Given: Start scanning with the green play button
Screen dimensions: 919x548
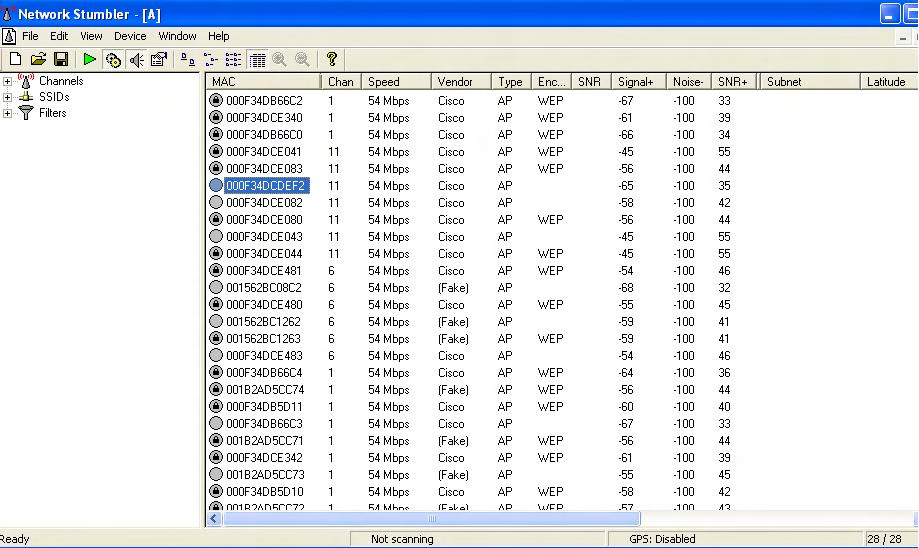Looking at the screenshot, I should (89, 59).
